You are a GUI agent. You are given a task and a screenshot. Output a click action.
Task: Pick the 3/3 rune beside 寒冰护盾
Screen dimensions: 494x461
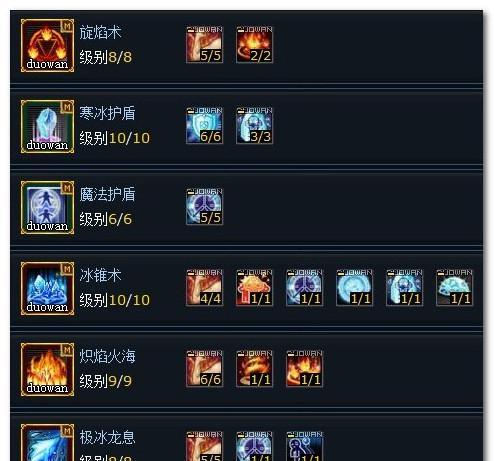click(255, 126)
